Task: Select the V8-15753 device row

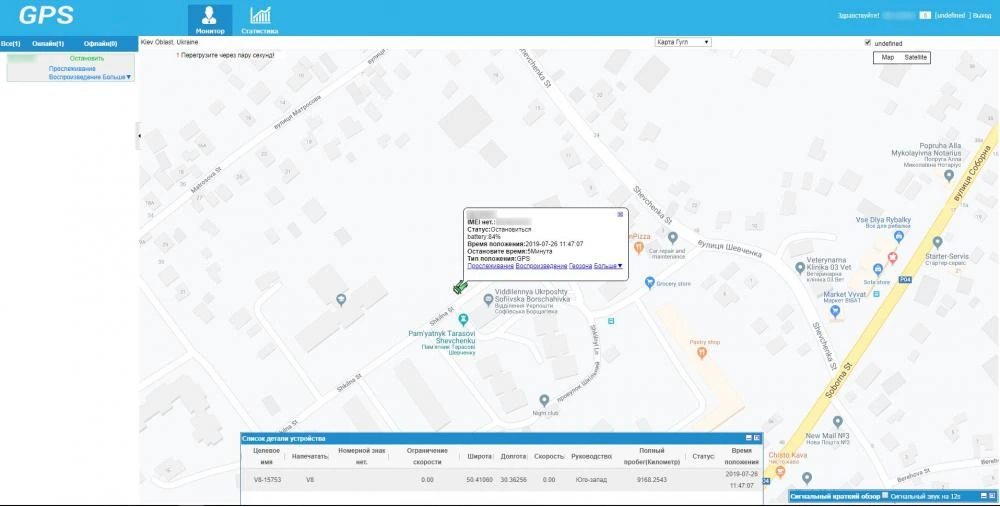Action: point(500,480)
